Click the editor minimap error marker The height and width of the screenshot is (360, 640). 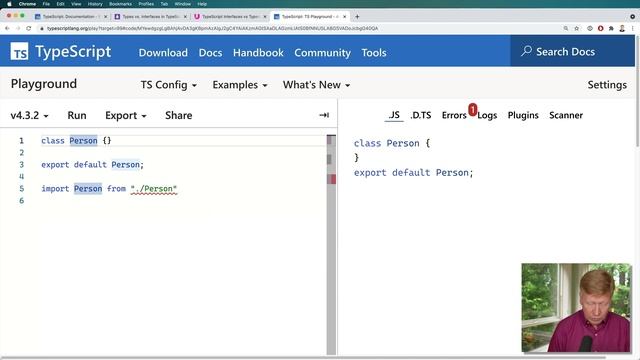(332, 179)
